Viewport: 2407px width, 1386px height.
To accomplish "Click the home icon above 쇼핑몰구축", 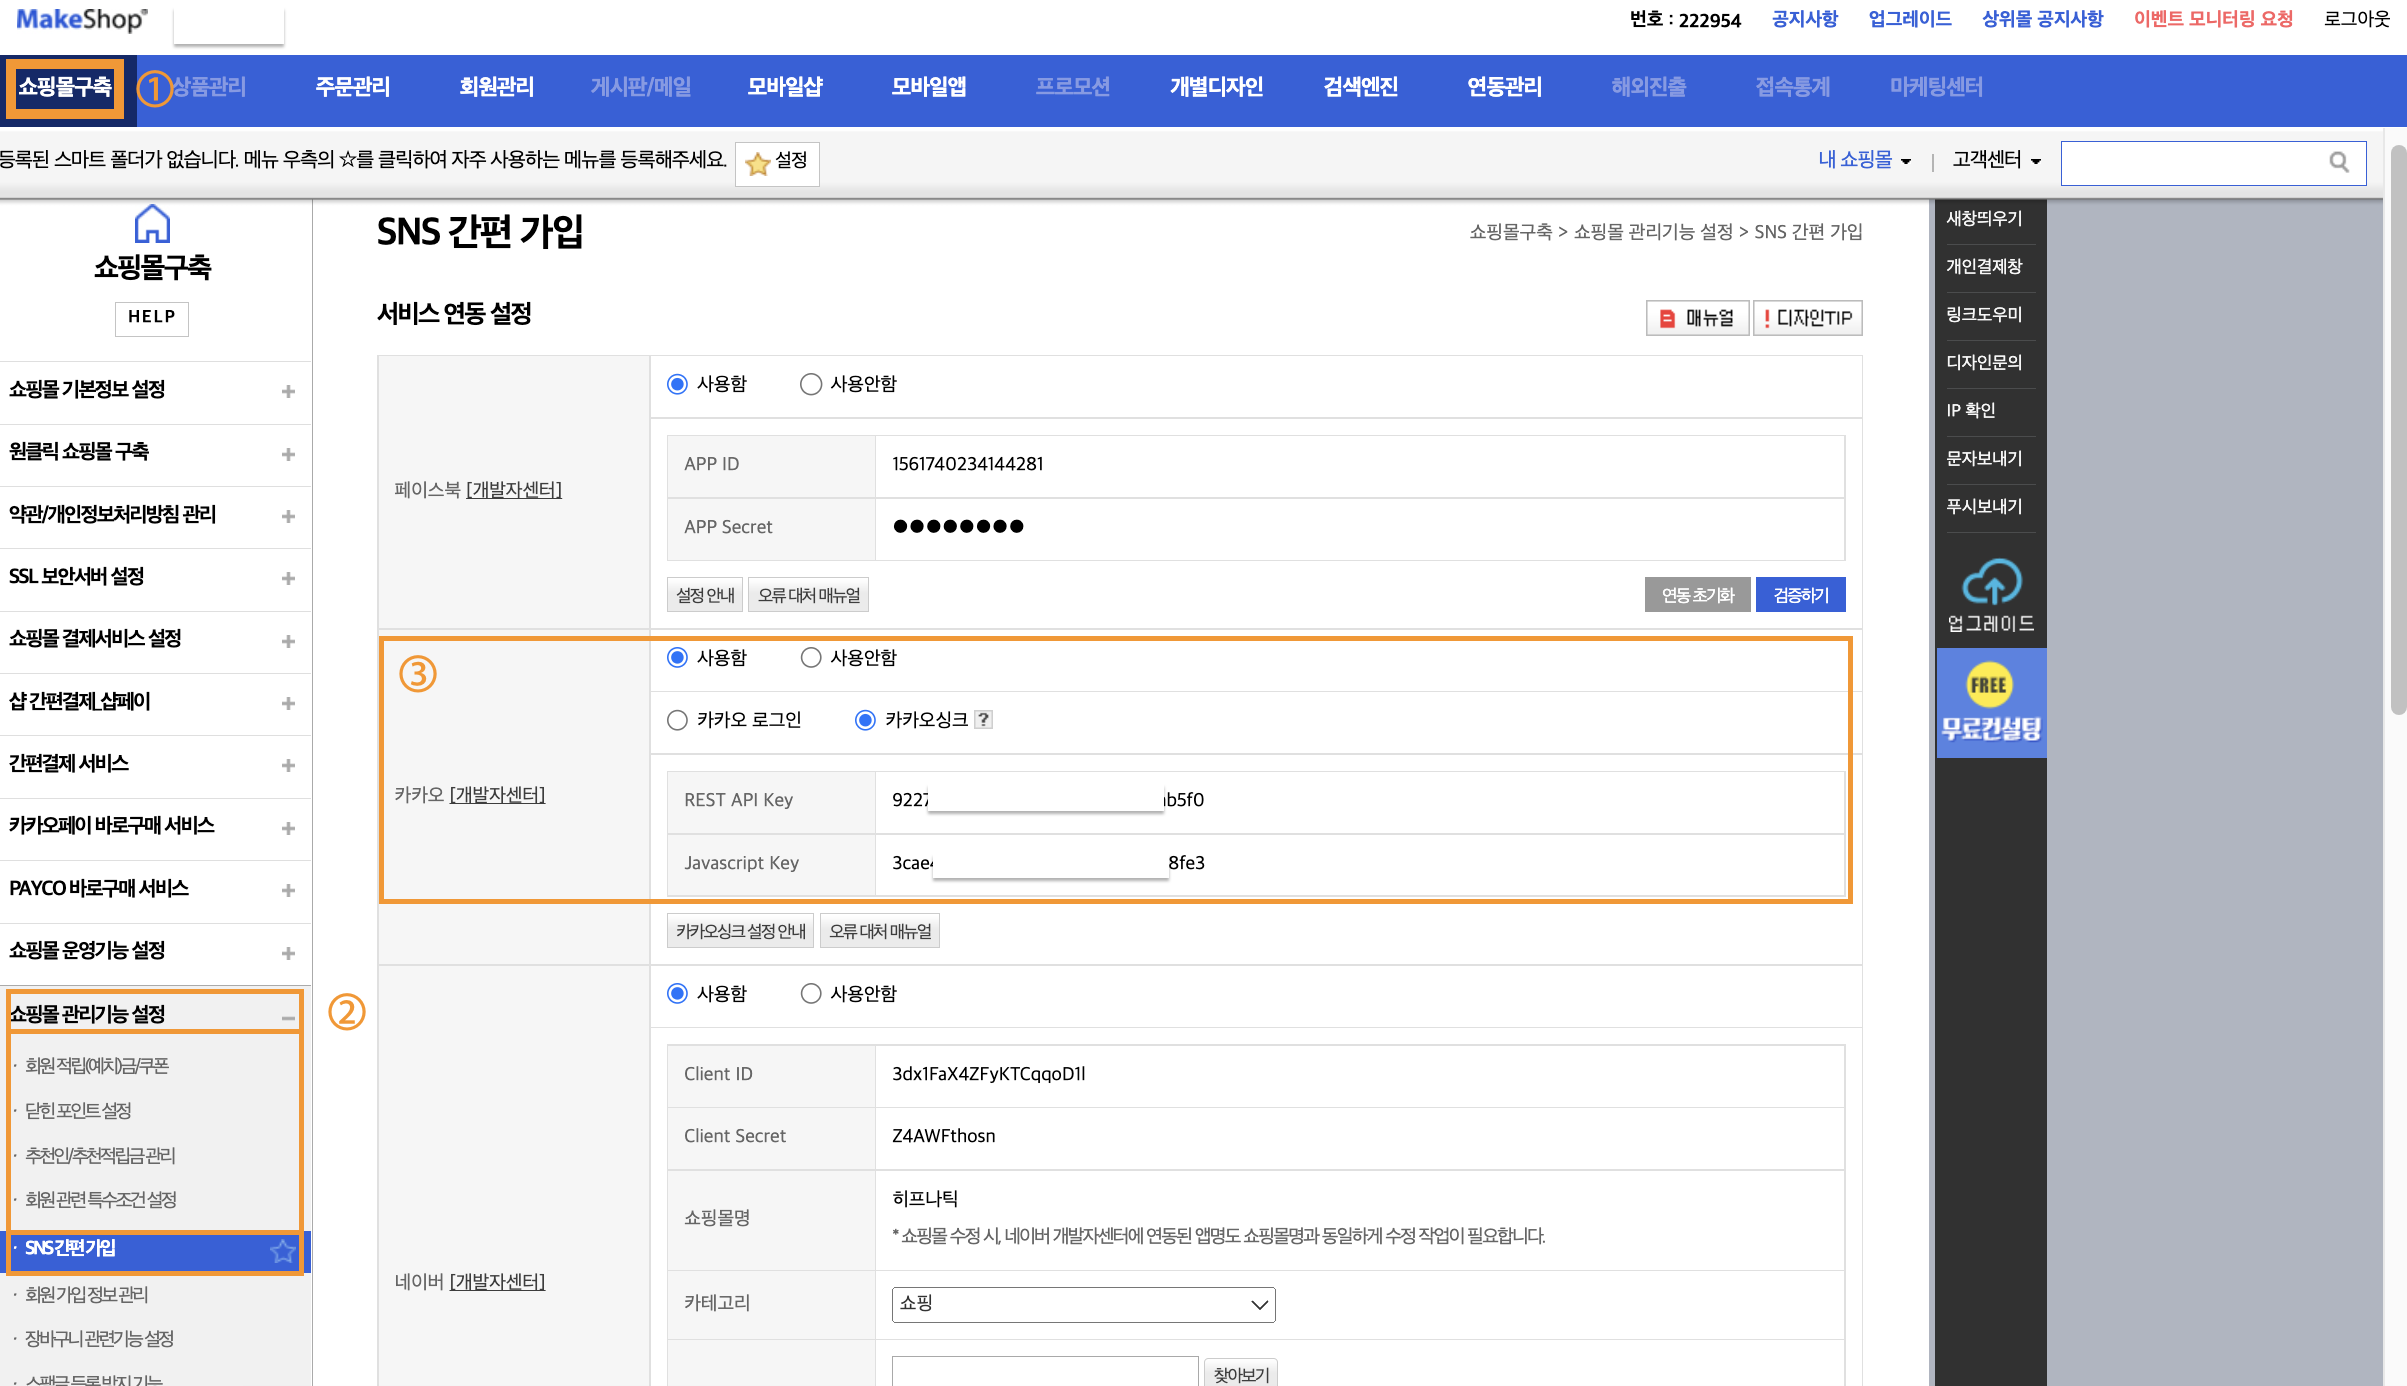I will 152,224.
